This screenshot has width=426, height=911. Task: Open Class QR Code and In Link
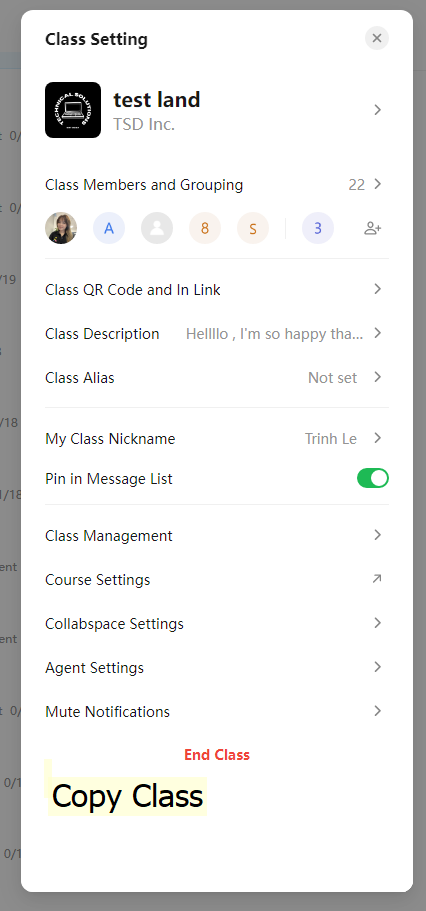[x=217, y=289]
